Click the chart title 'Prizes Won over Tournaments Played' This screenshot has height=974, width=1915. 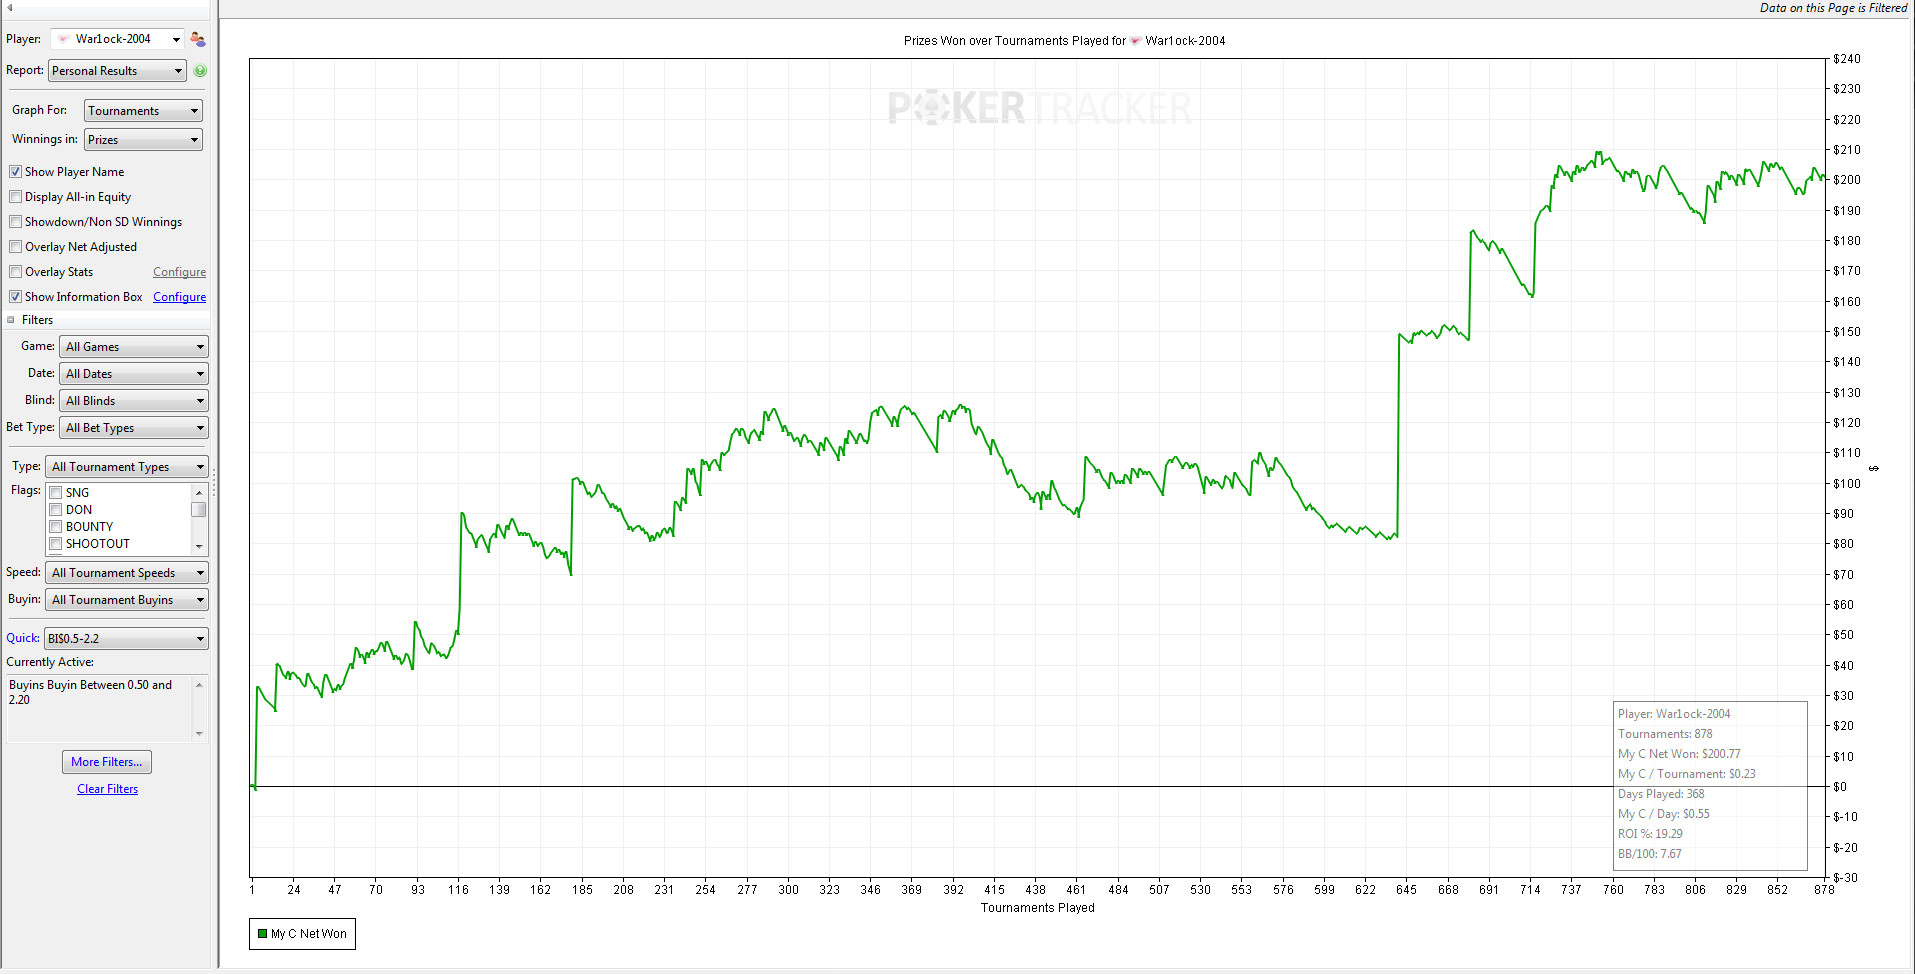pos(1064,41)
